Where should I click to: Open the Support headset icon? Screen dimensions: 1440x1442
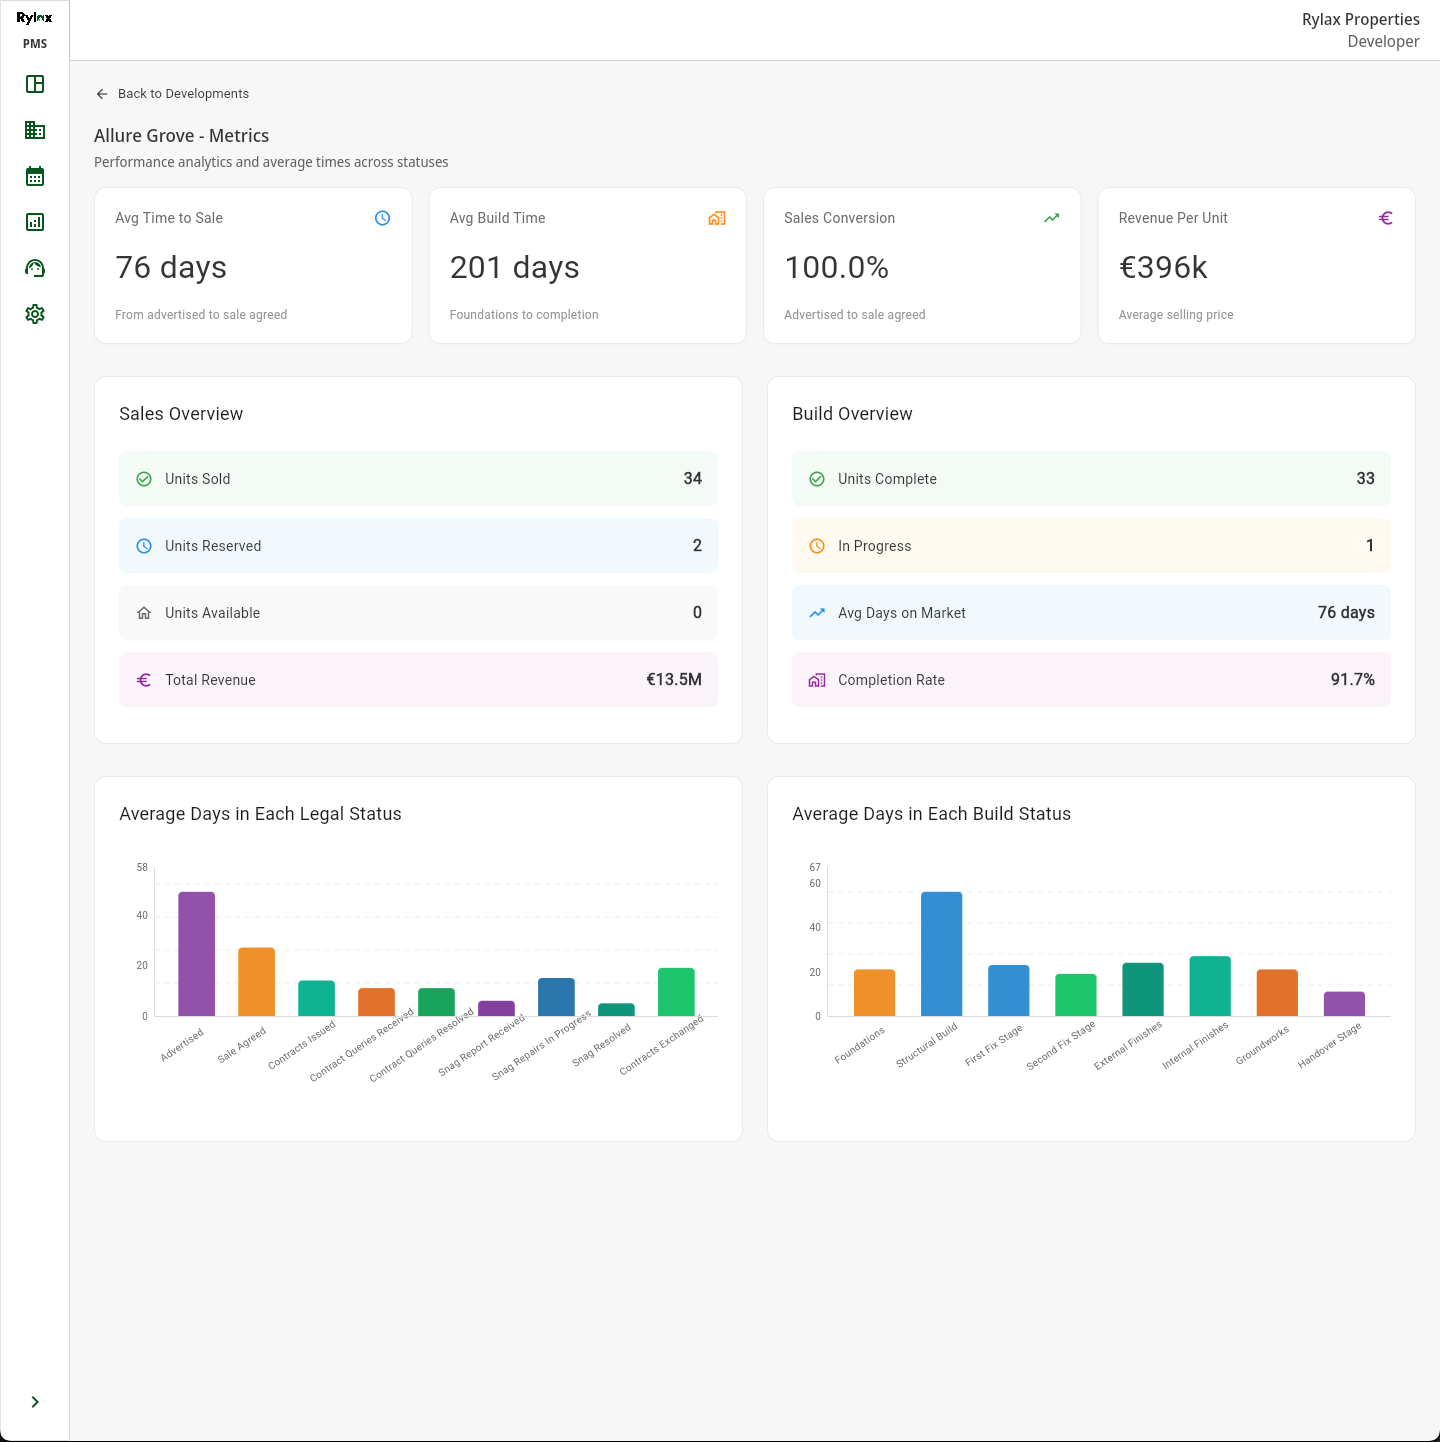point(35,268)
